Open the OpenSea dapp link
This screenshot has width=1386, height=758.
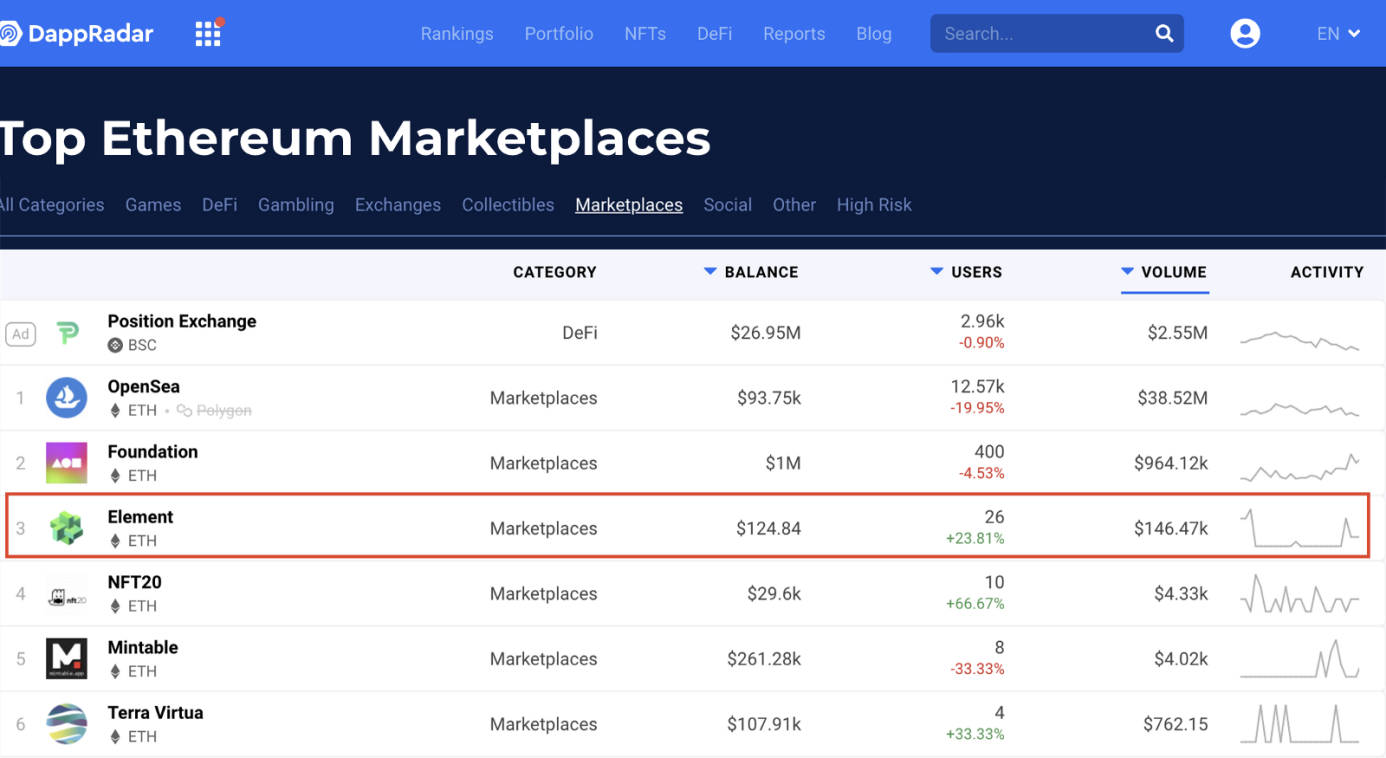pyautogui.click(x=144, y=387)
